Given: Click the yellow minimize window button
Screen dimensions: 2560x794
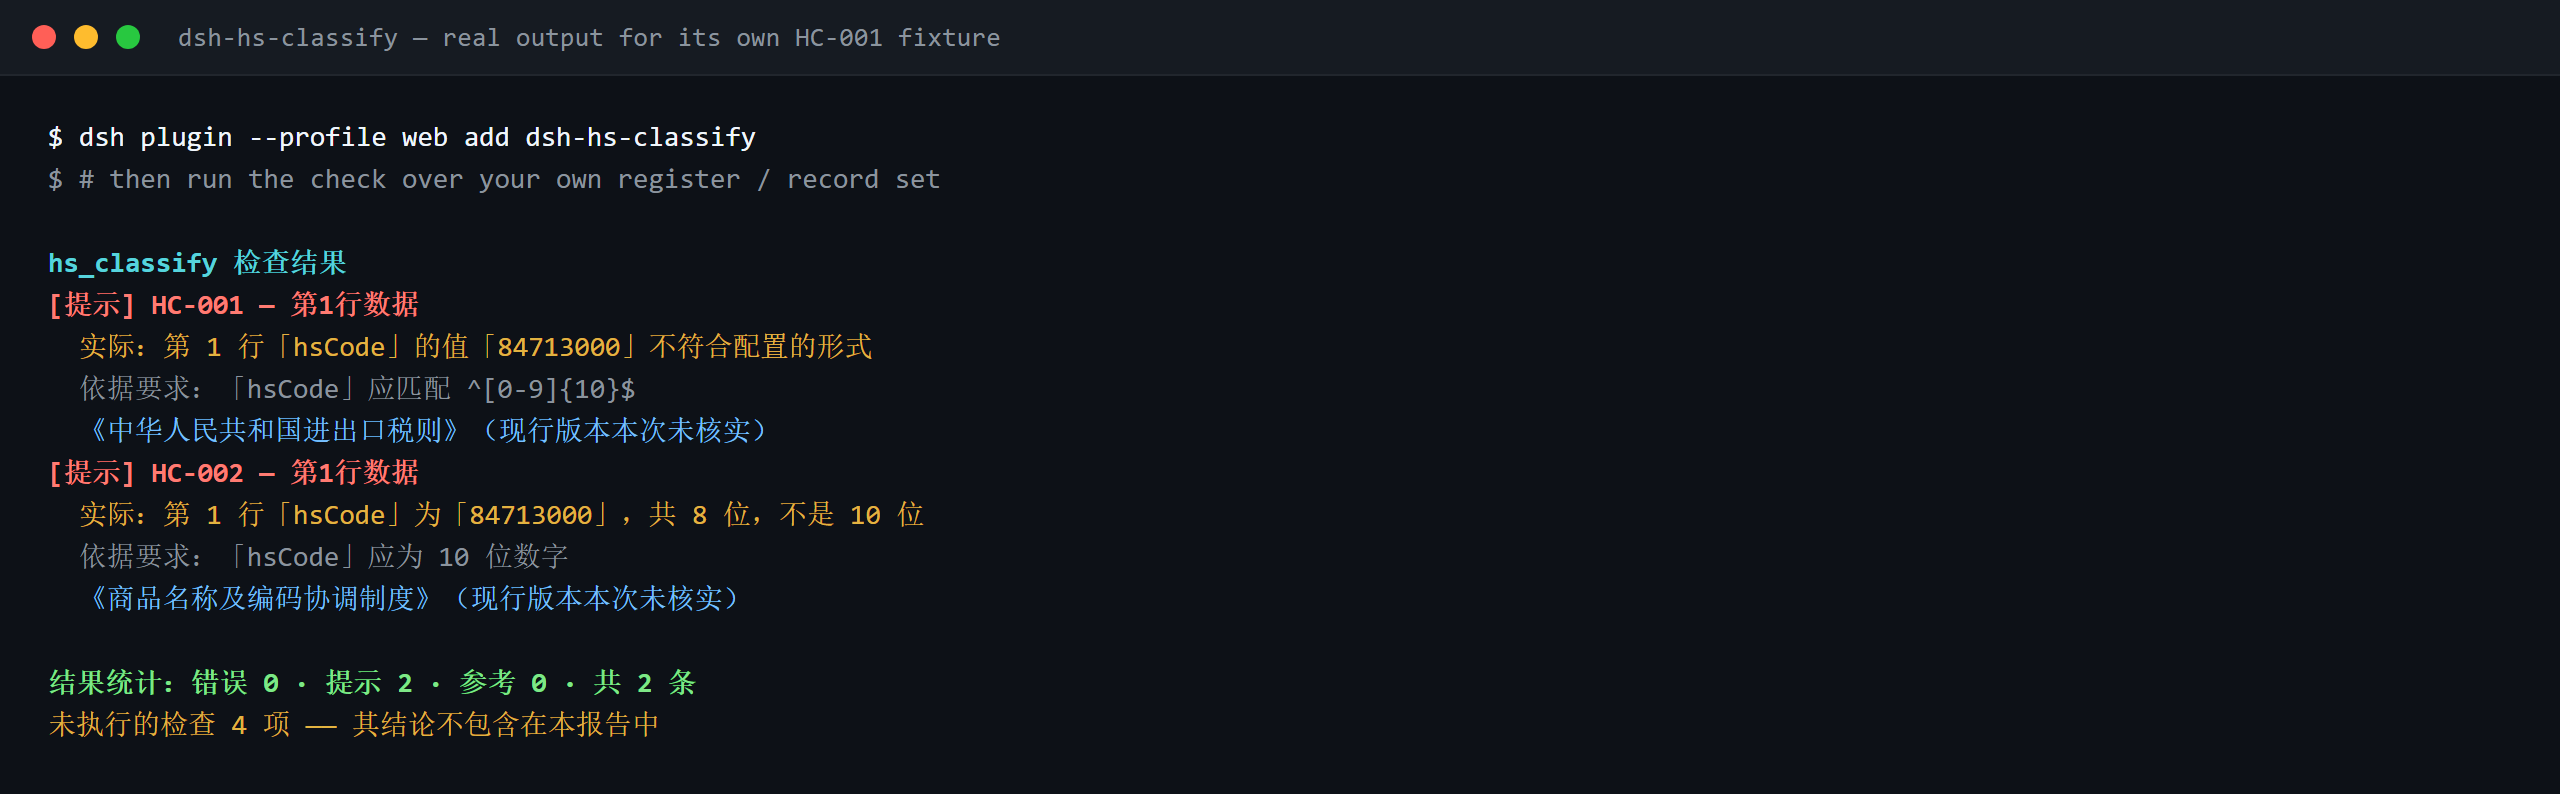Looking at the screenshot, I should [x=86, y=37].
